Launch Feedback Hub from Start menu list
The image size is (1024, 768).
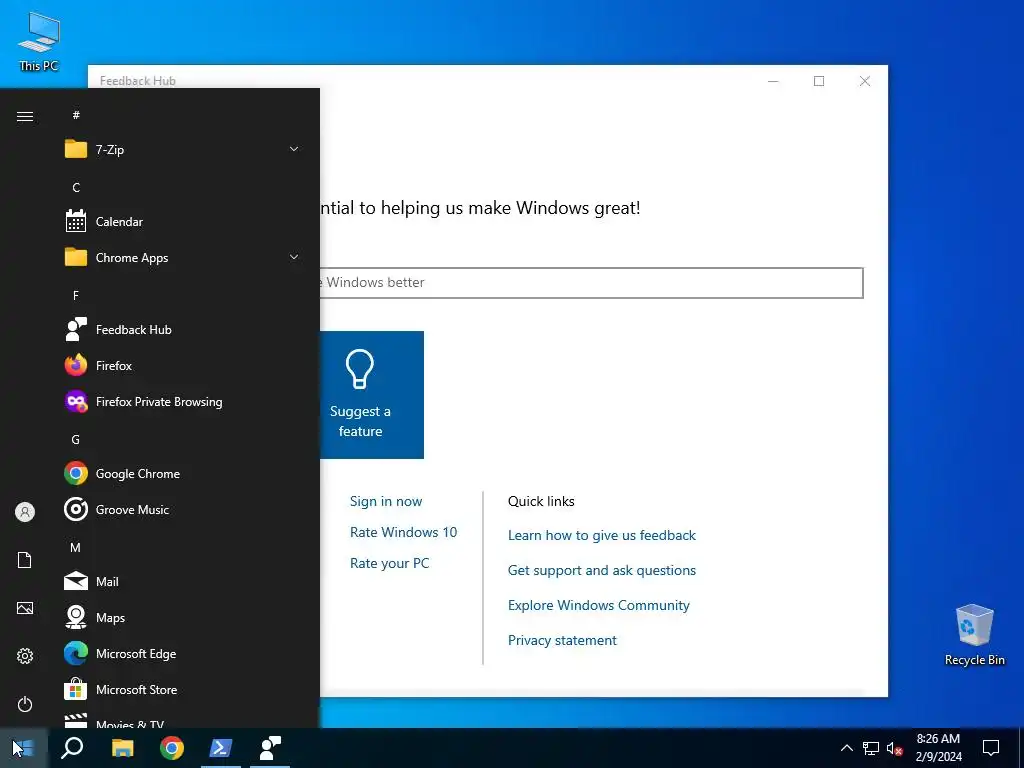pos(184,330)
